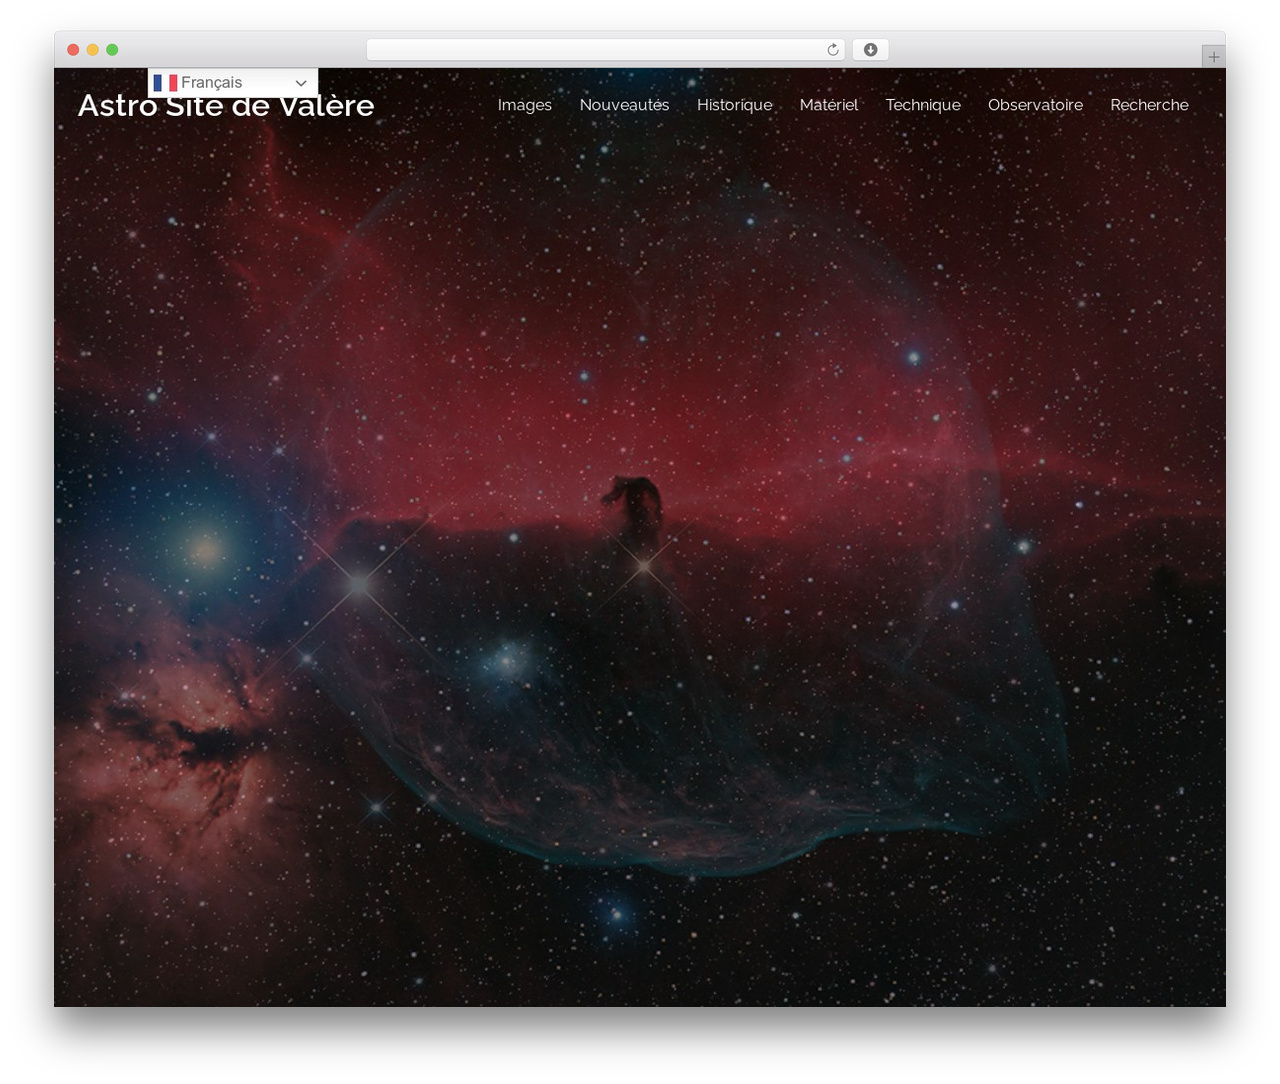Open the Technique navigation link
The height and width of the screenshot is (1084, 1280).
(923, 105)
